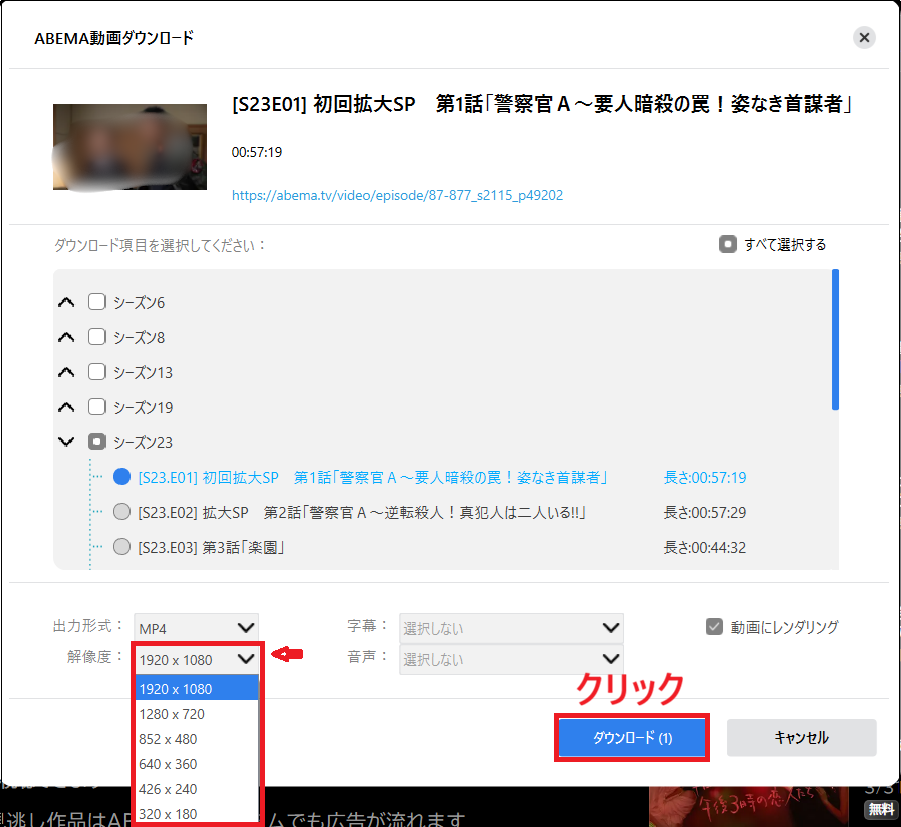Expand the シーズン6 season group

(x=66, y=301)
